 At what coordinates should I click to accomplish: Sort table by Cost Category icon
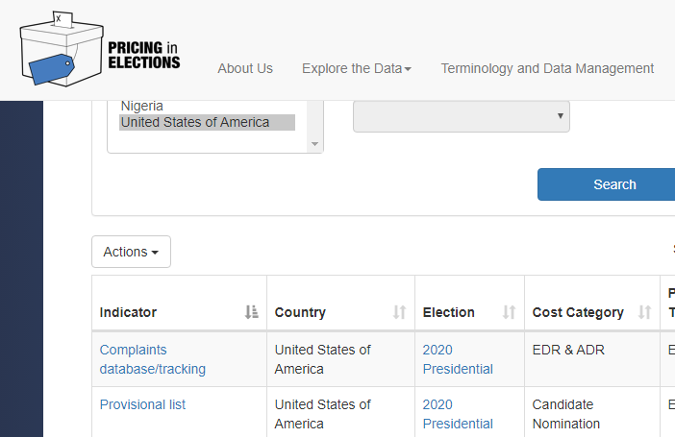point(644,312)
